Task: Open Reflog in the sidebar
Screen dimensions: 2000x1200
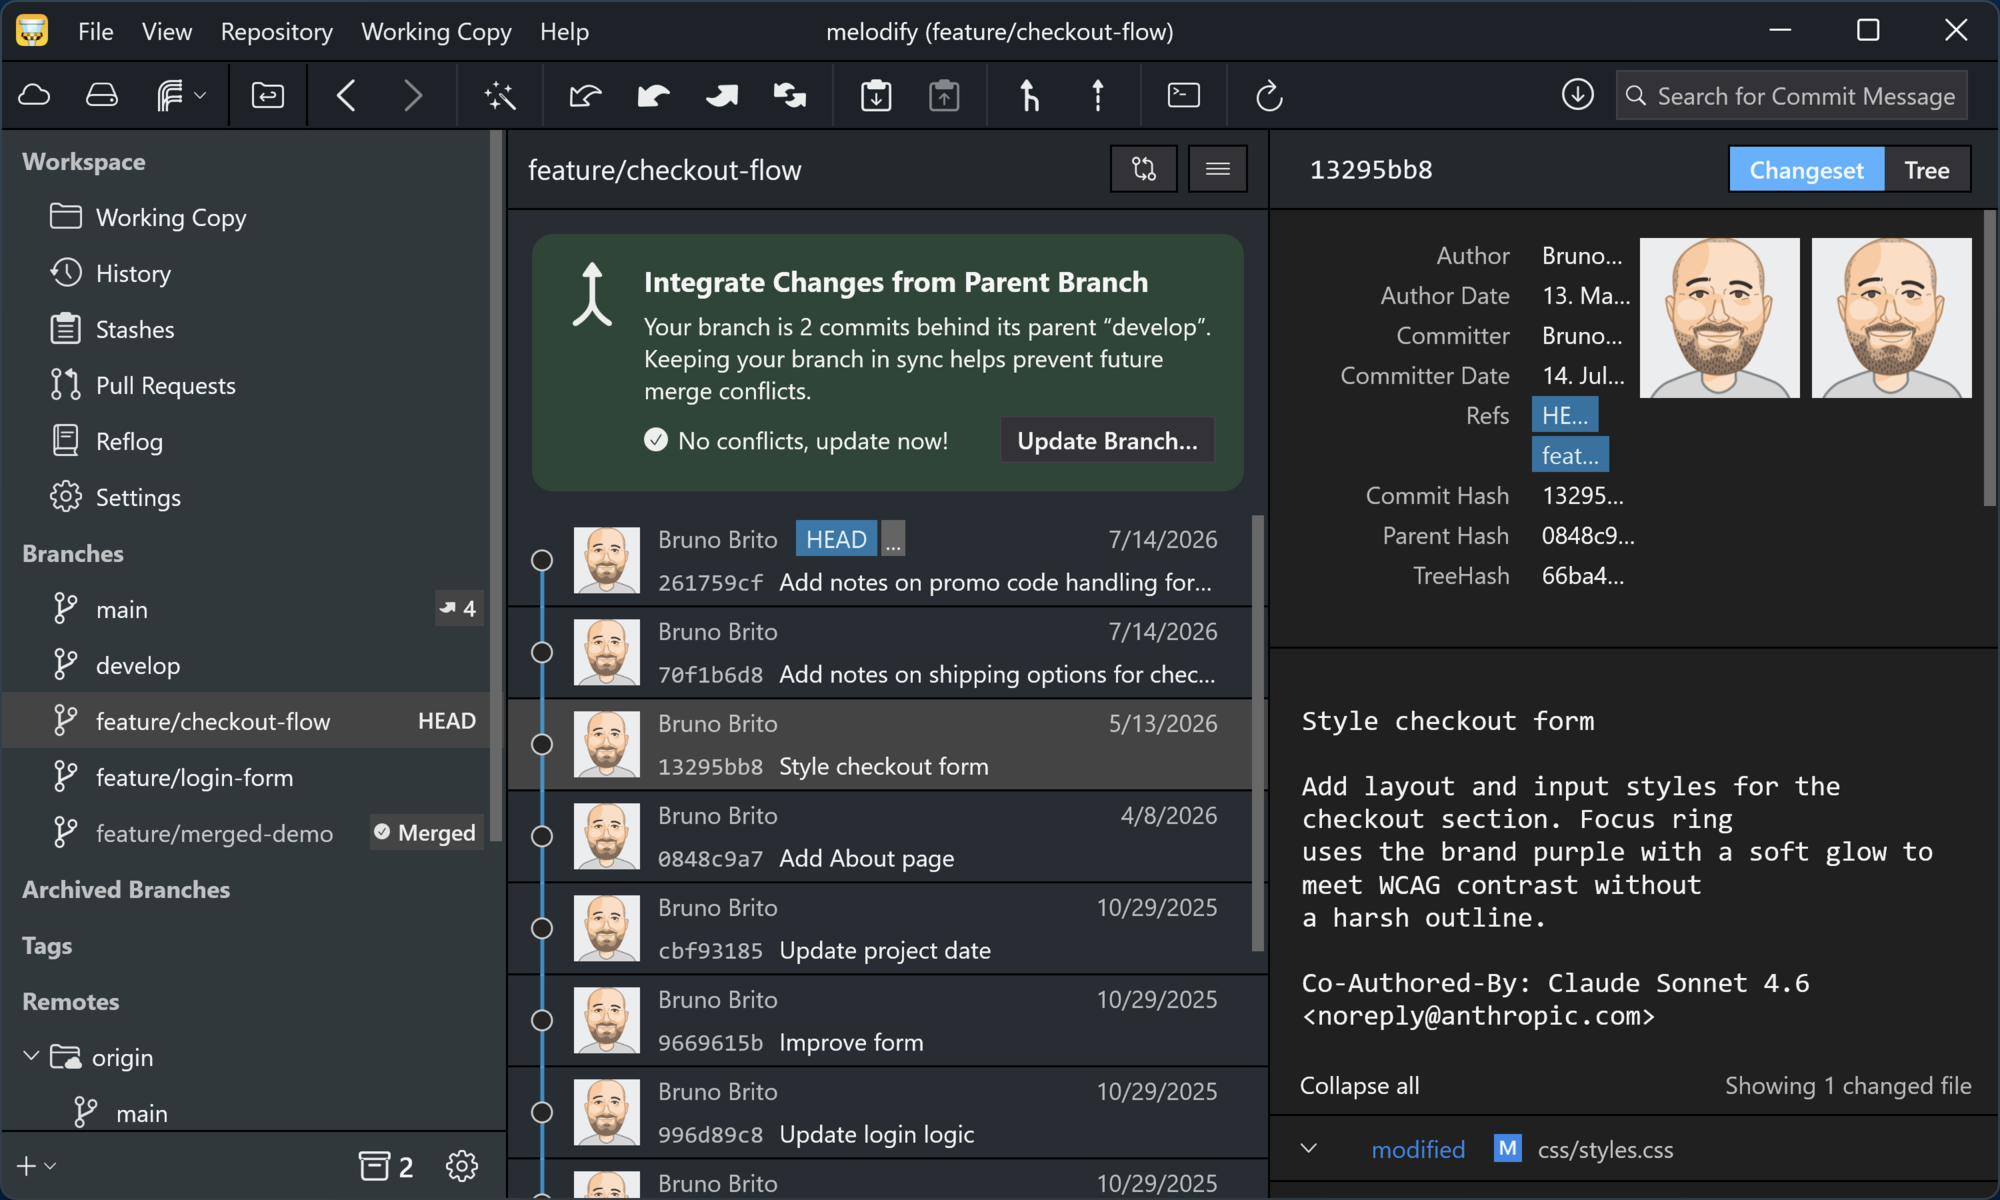Action: tap(248, 441)
